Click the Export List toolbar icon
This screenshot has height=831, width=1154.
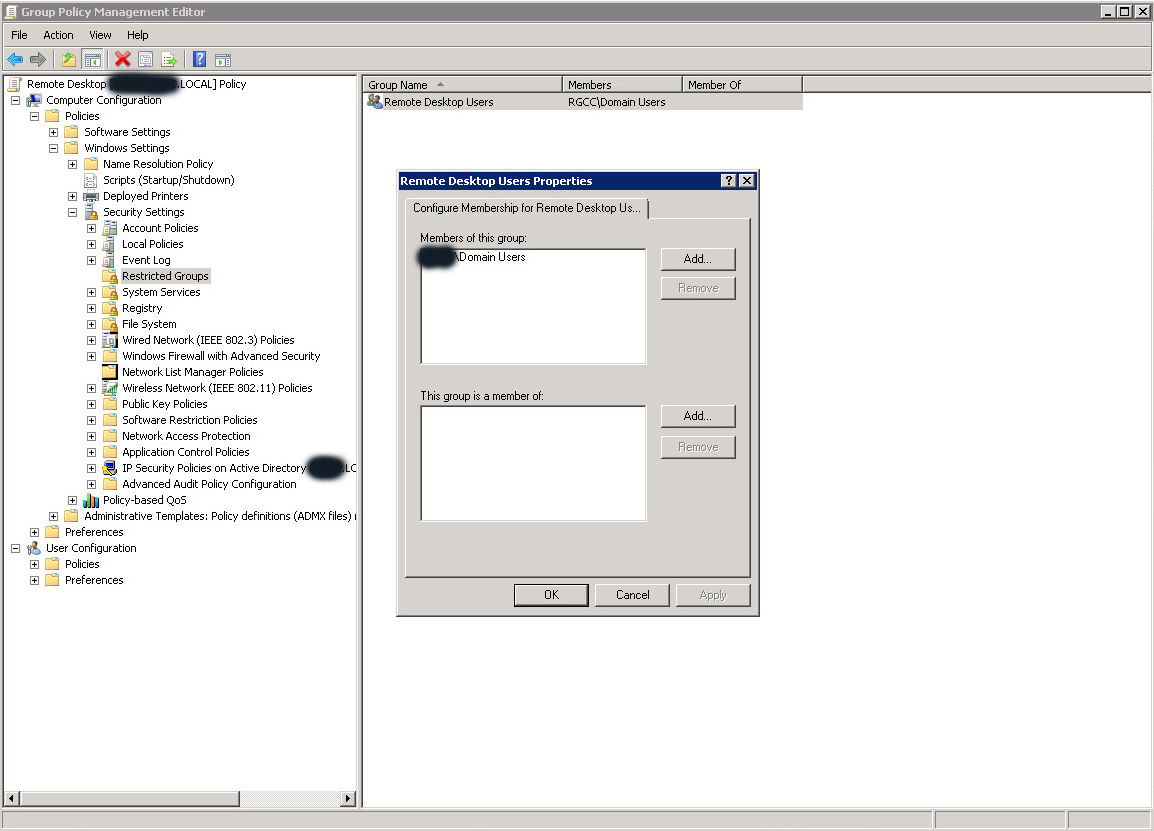pos(170,59)
